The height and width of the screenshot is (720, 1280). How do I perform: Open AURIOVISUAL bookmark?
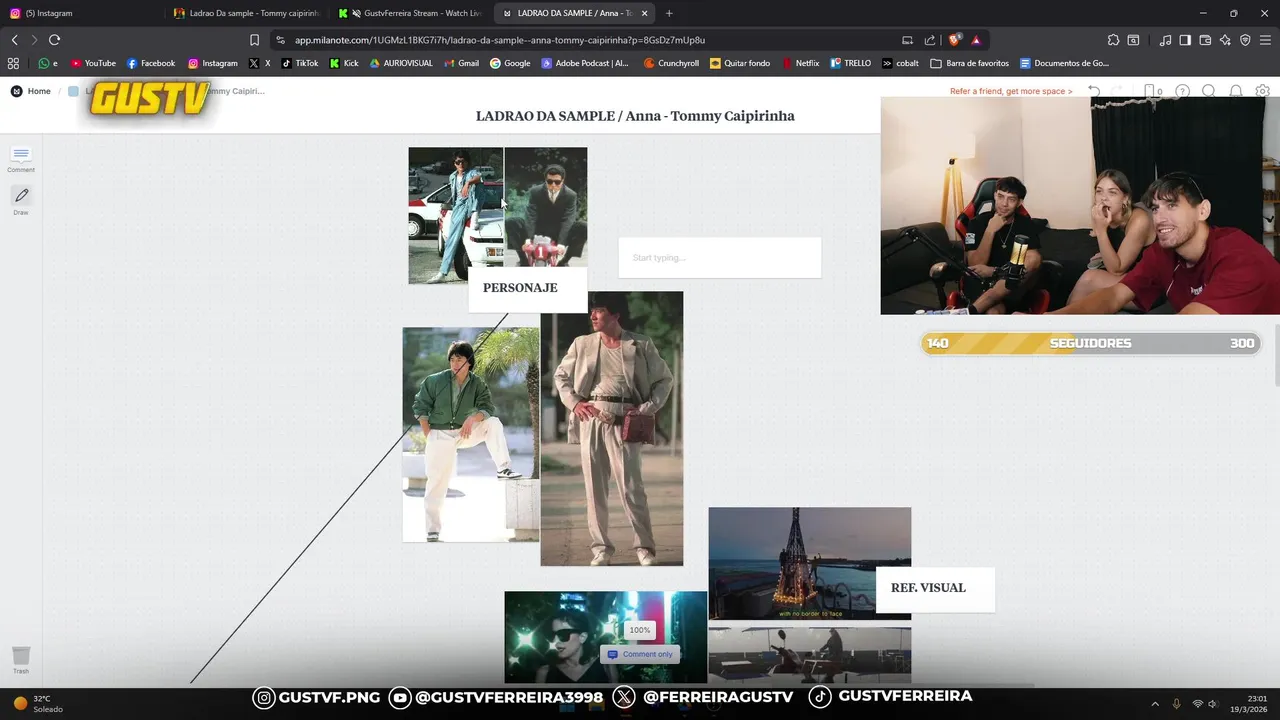coord(401,63)
